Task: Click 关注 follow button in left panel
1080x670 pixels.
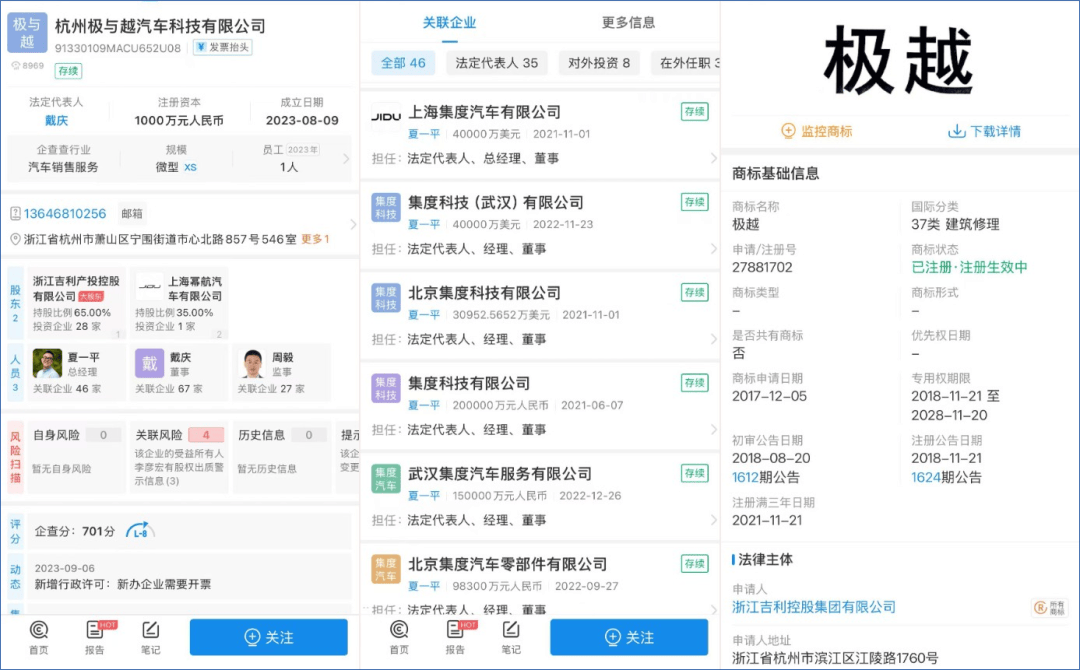Action: pyautogui.click(x=269, y=637)
